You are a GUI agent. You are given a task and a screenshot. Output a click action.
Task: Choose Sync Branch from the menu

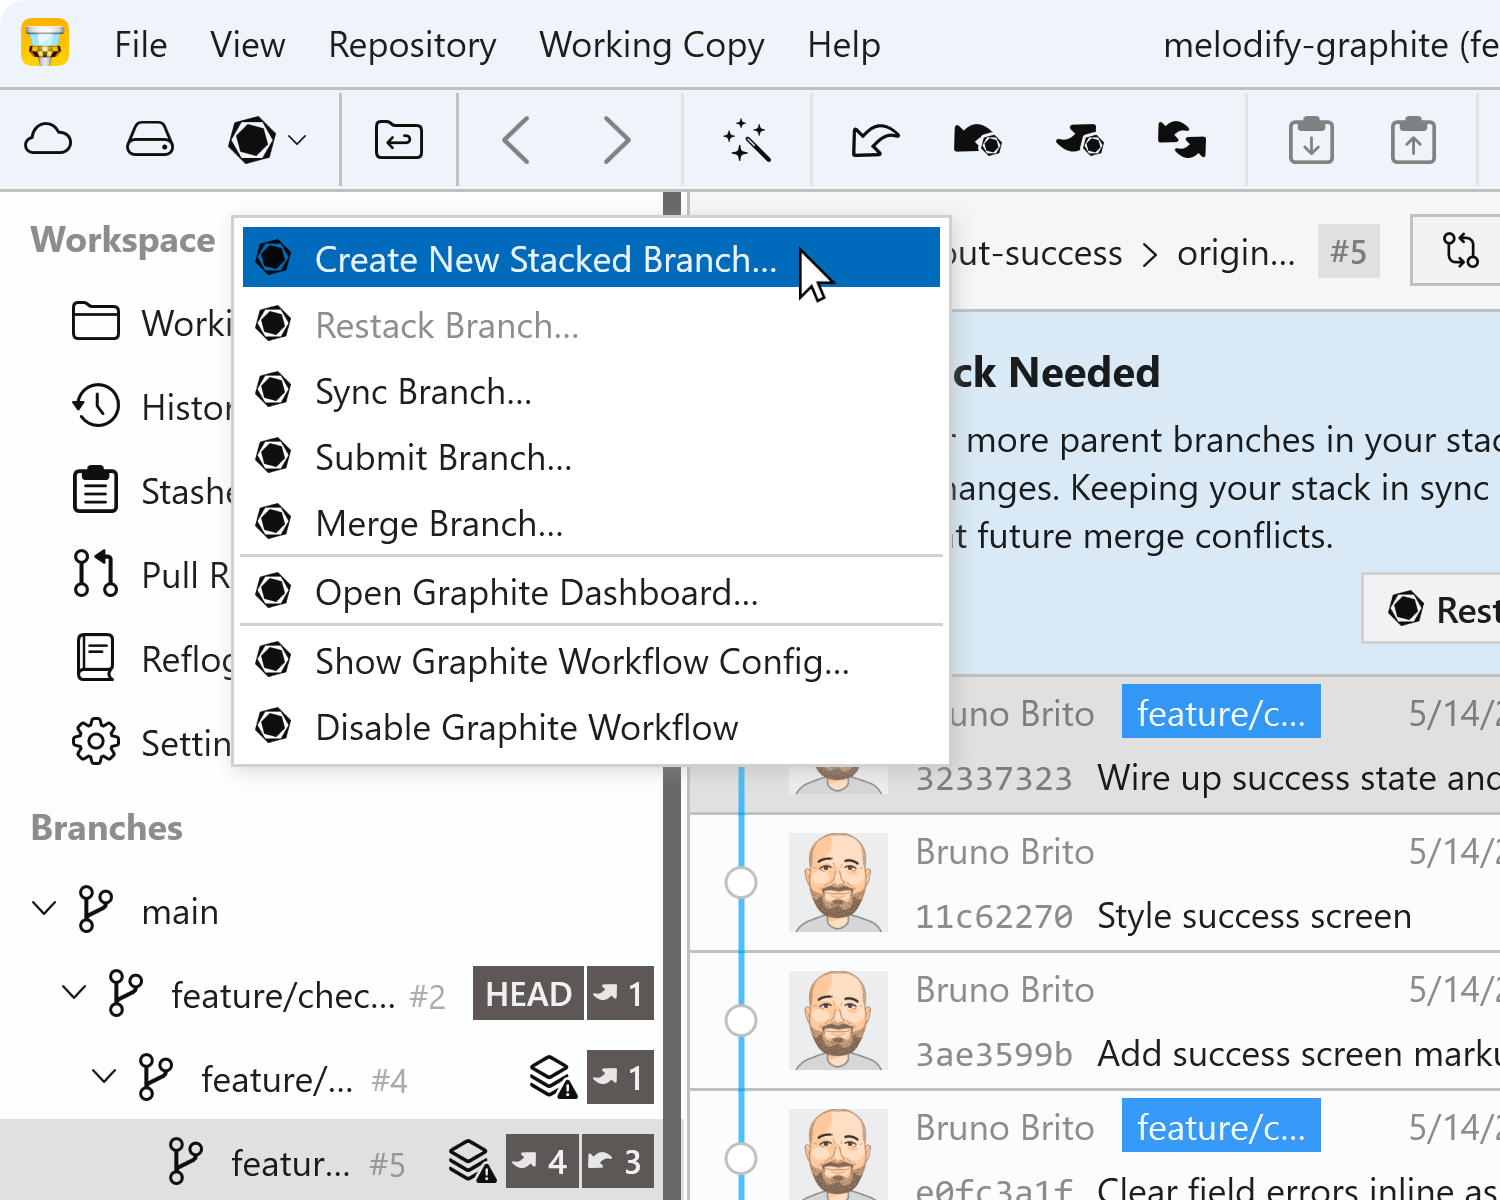tap(591, 391)
